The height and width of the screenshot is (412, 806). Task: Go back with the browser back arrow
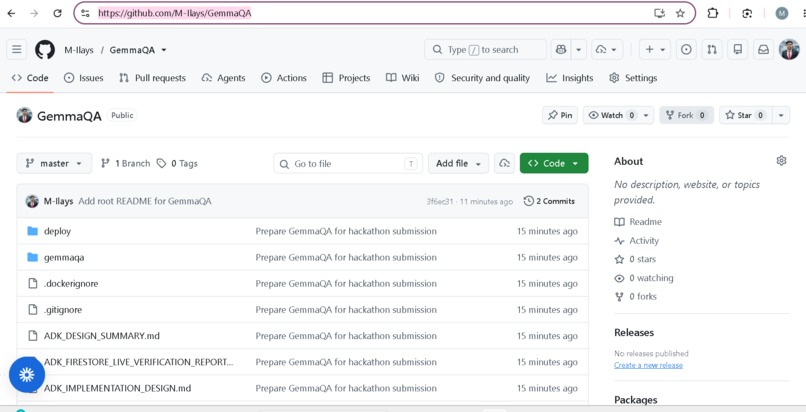(x=11, y=13)
